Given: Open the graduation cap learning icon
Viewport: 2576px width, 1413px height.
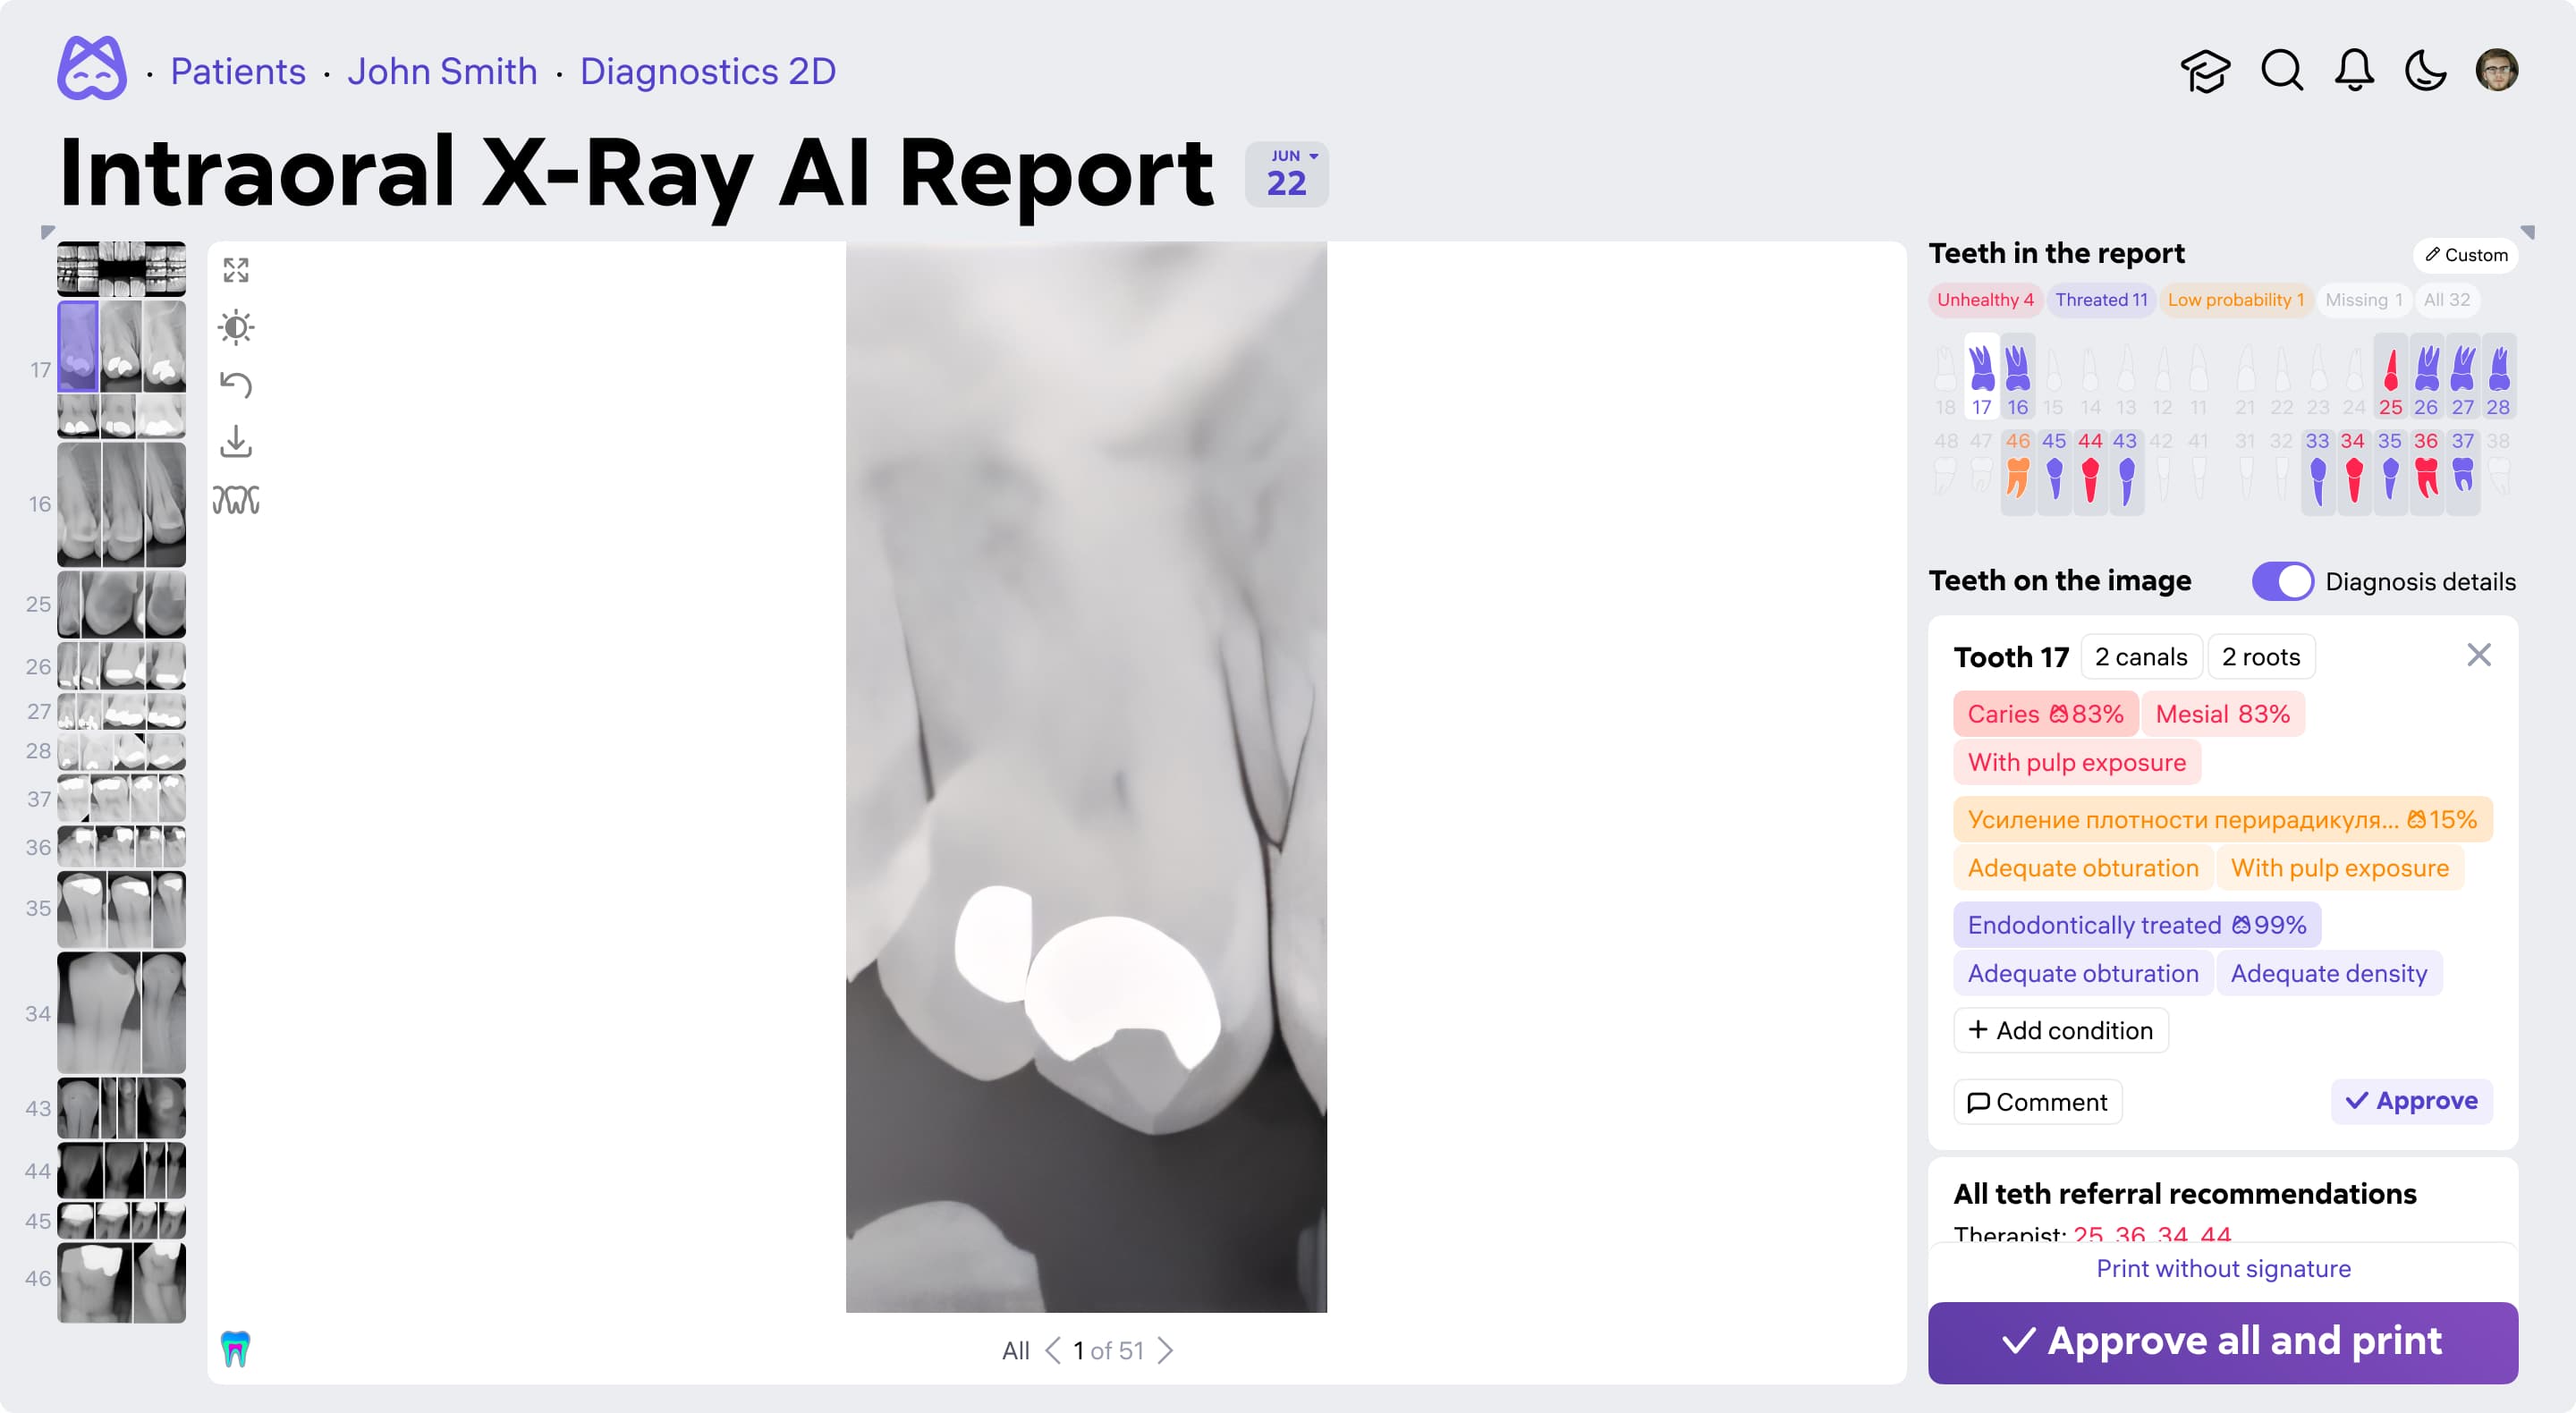Looking at the screenshot, I should [x=2205, y=71].
